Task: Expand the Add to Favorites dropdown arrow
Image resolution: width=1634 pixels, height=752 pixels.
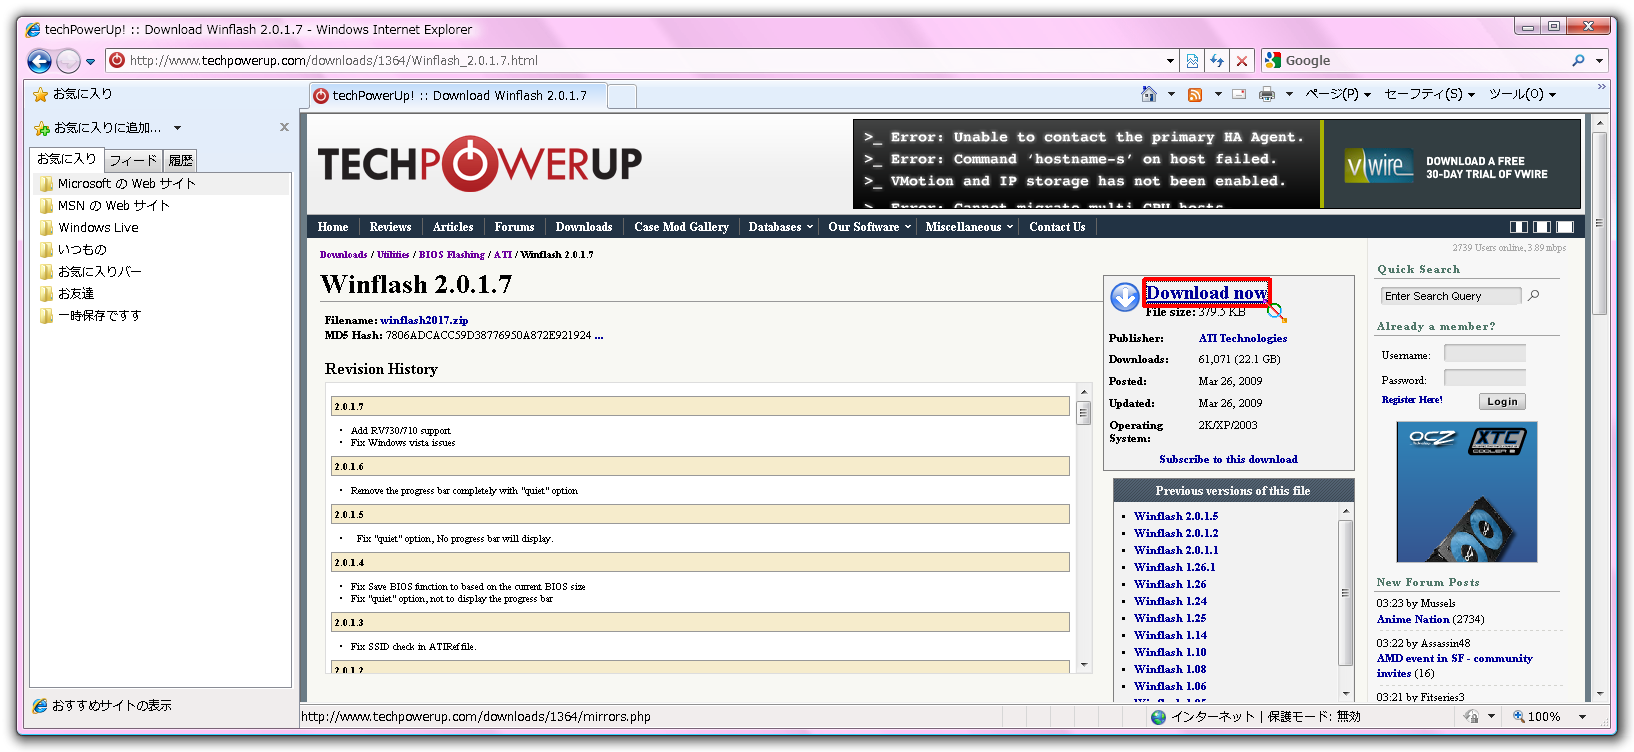Action: point(177,128)
